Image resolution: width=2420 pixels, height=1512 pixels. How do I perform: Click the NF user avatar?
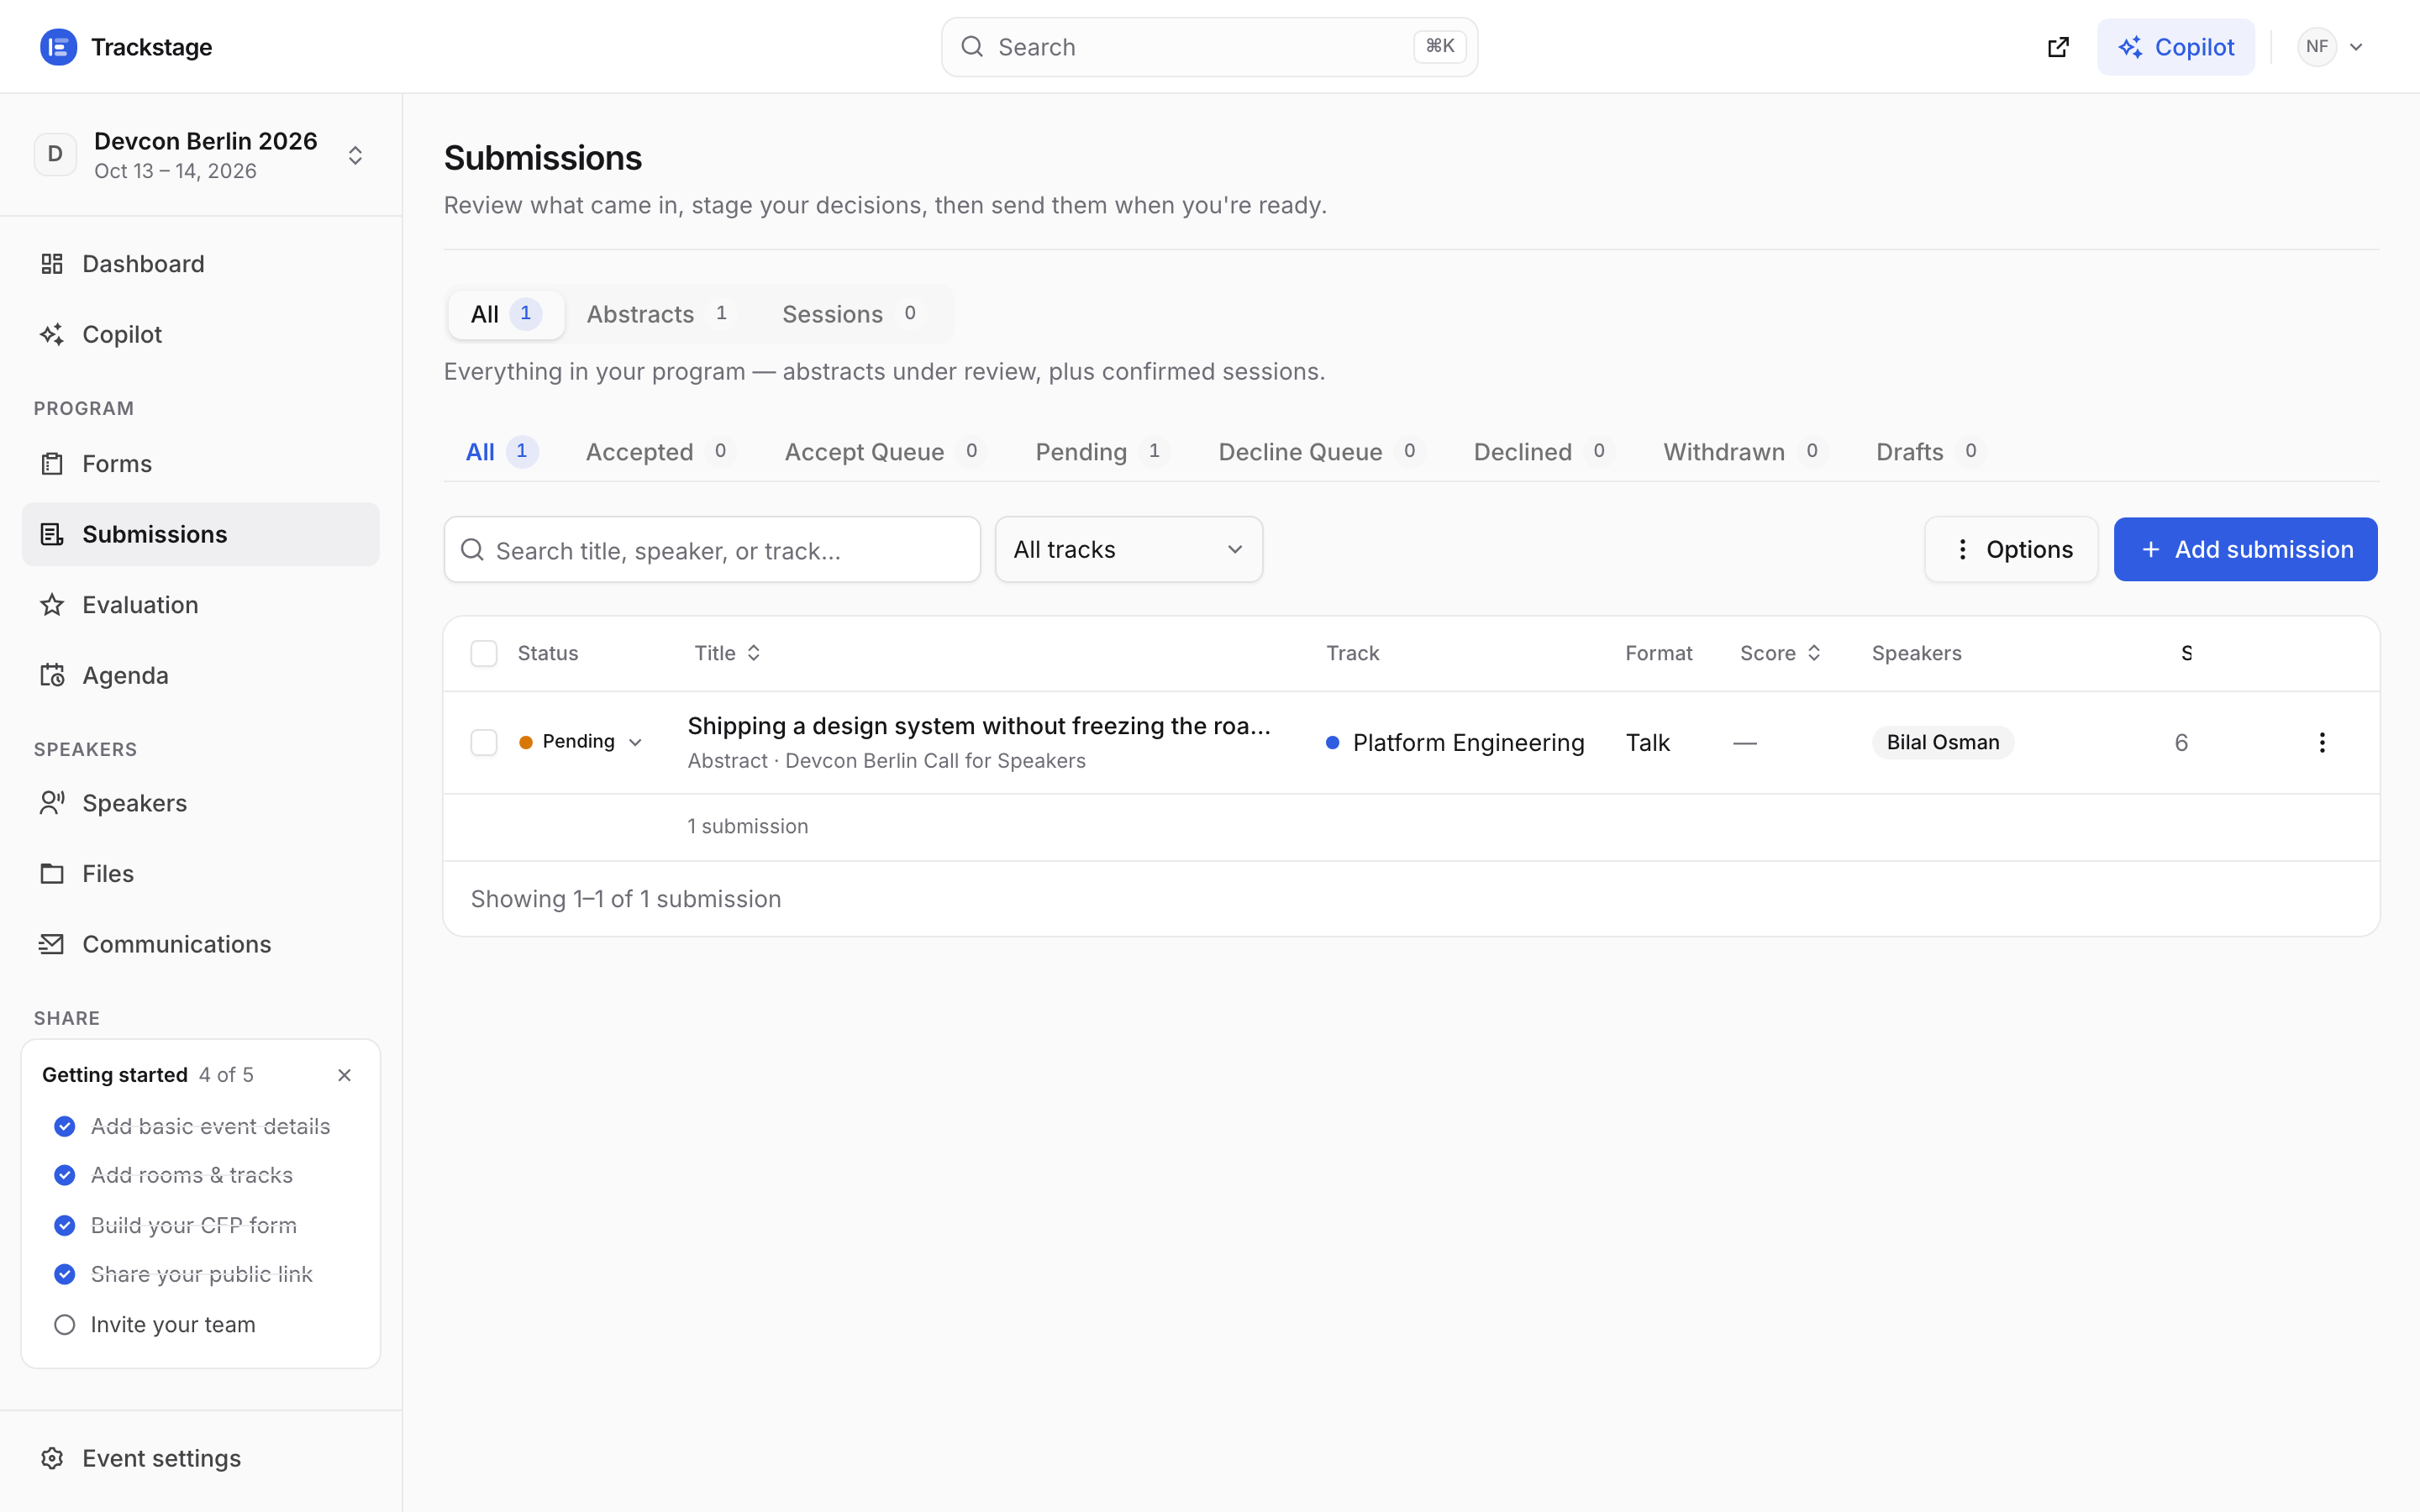point(2317,47)
